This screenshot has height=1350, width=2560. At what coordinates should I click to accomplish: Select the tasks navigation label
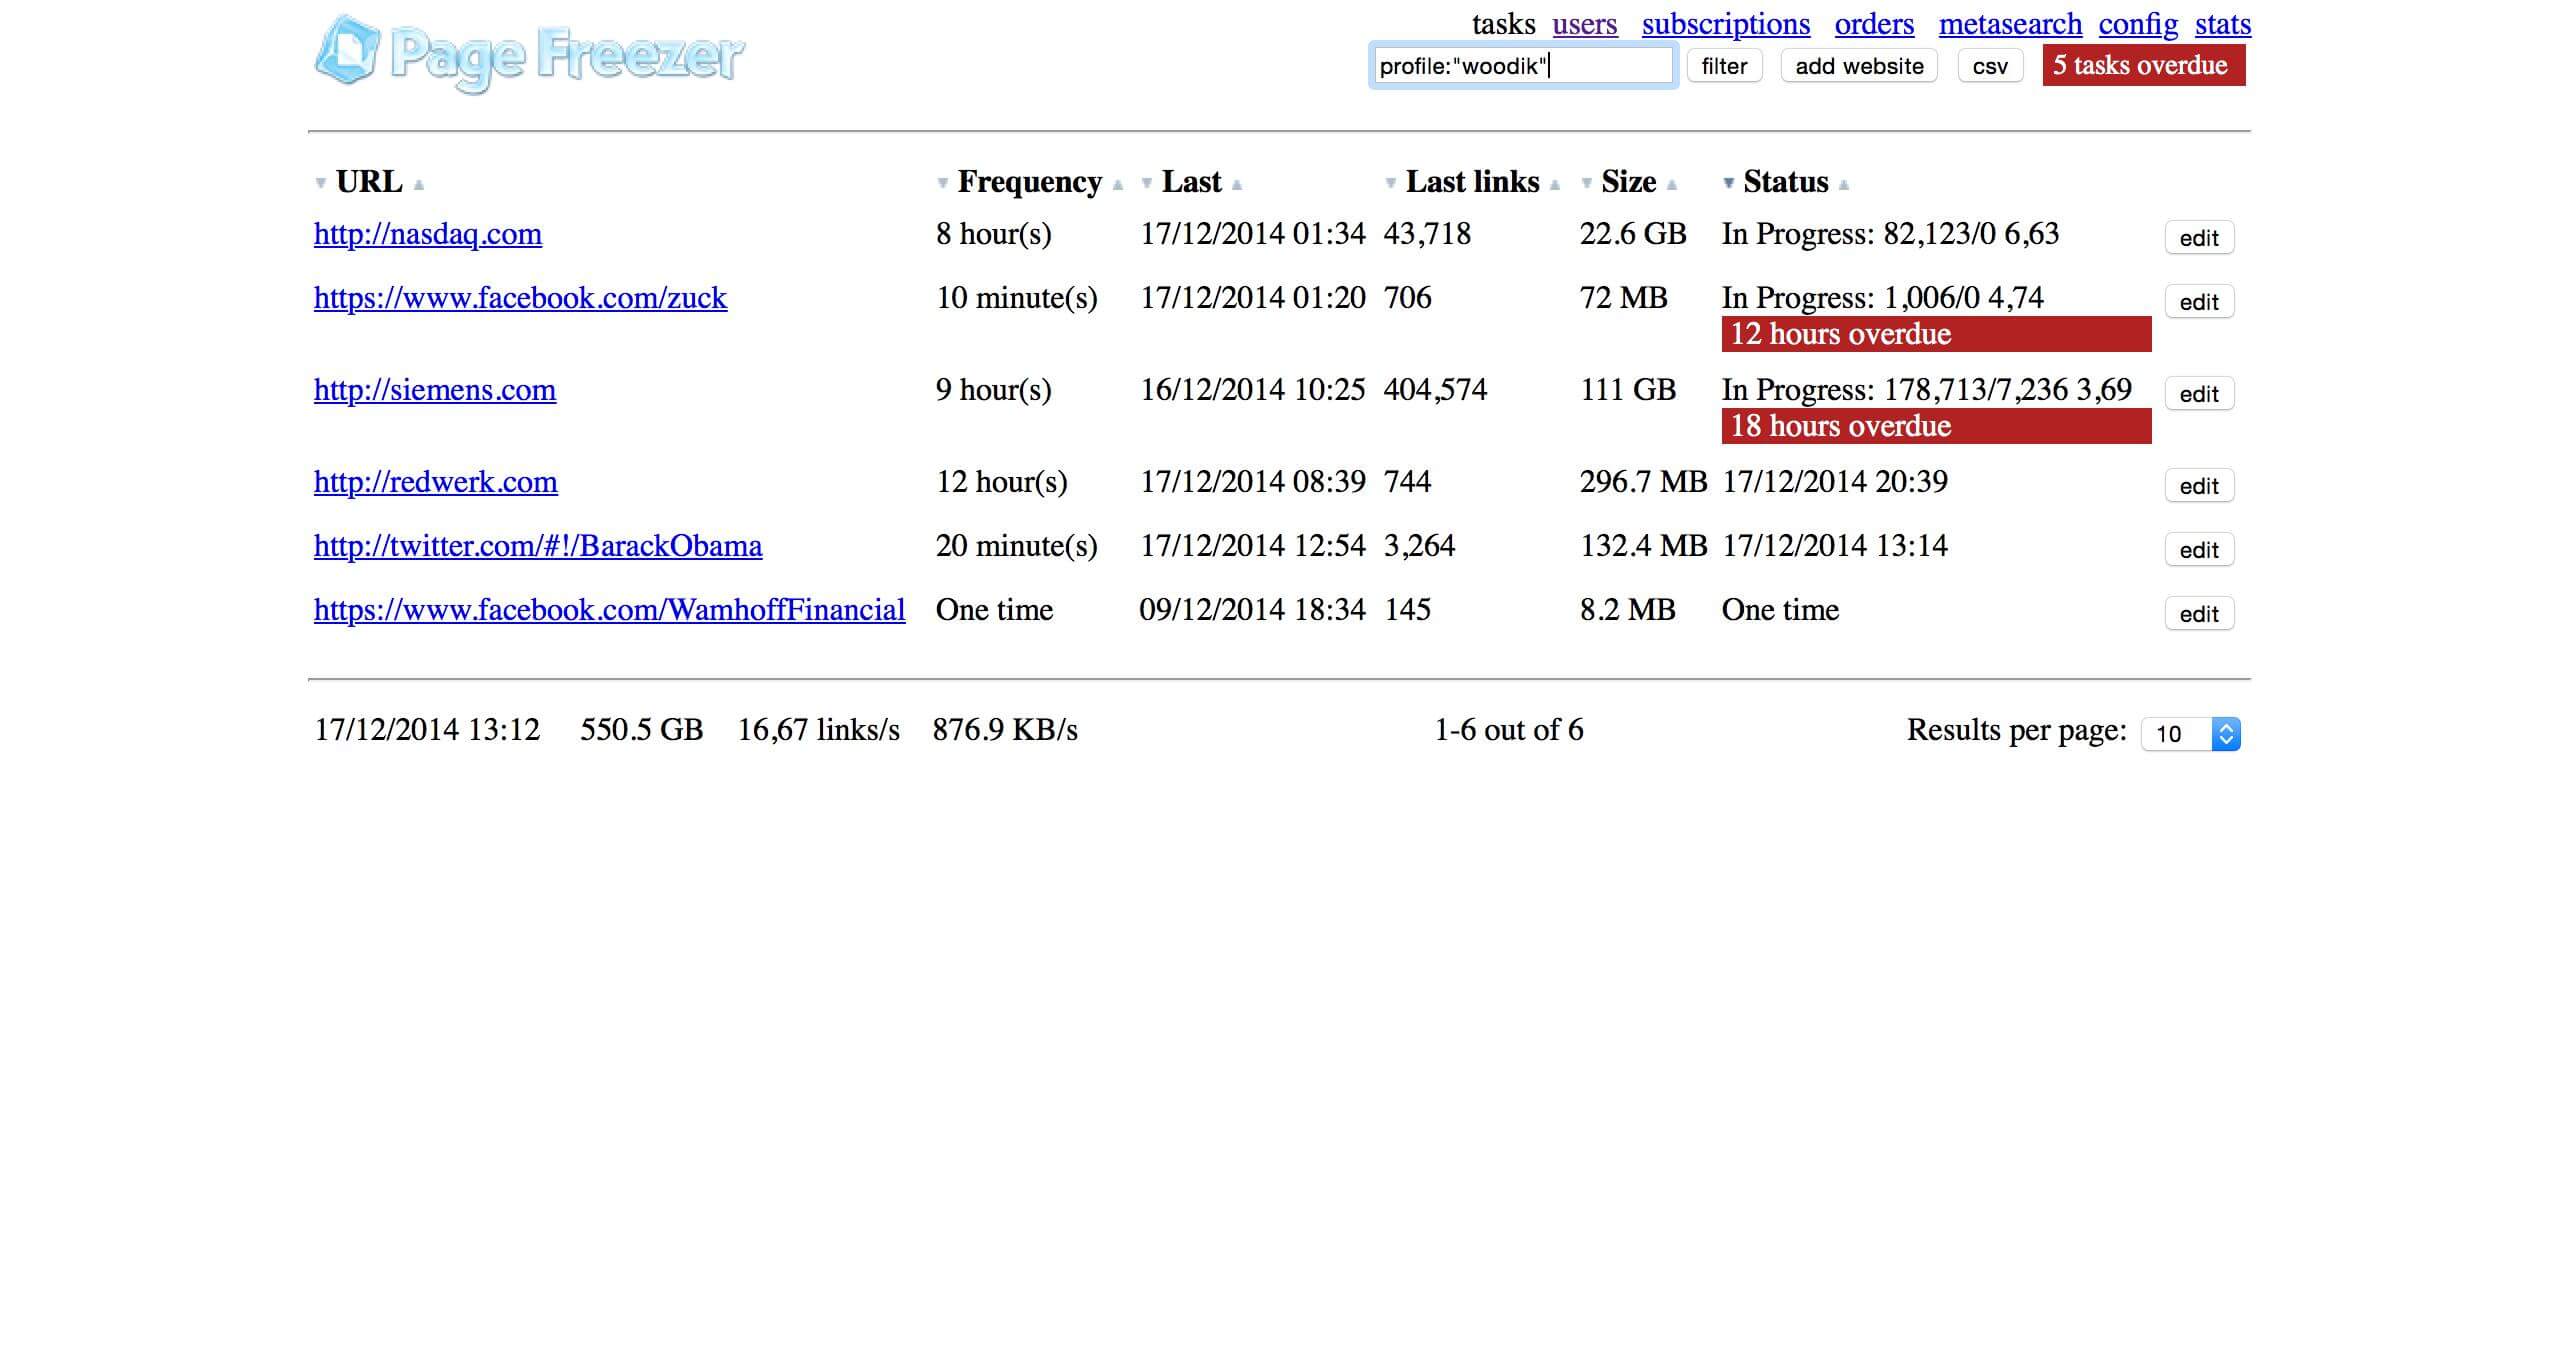coord(1504,24)
